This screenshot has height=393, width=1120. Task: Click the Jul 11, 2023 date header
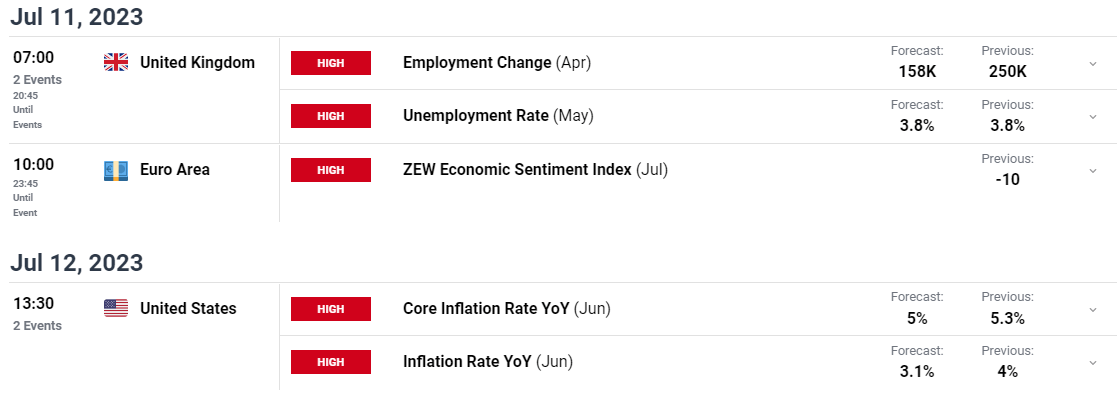(76, 16)
